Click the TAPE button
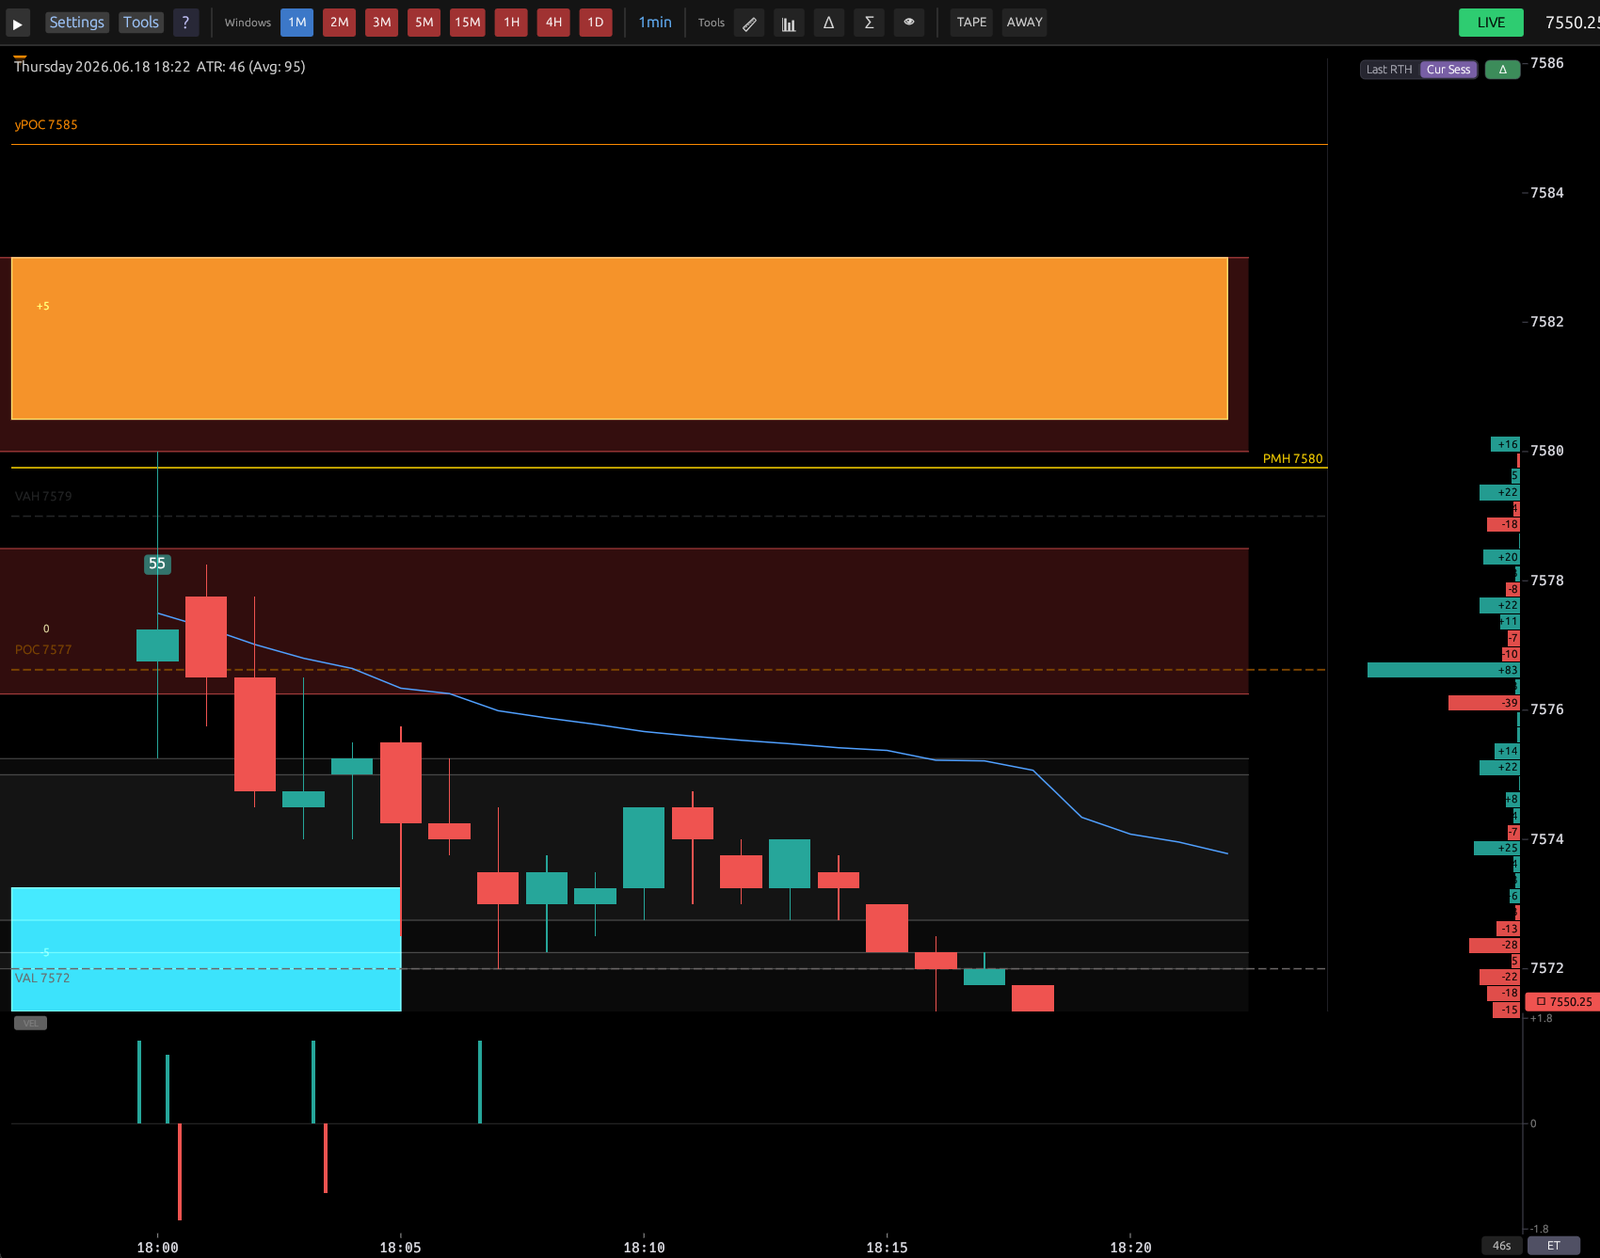1600x1258 pixels. [x=971, y=22]
